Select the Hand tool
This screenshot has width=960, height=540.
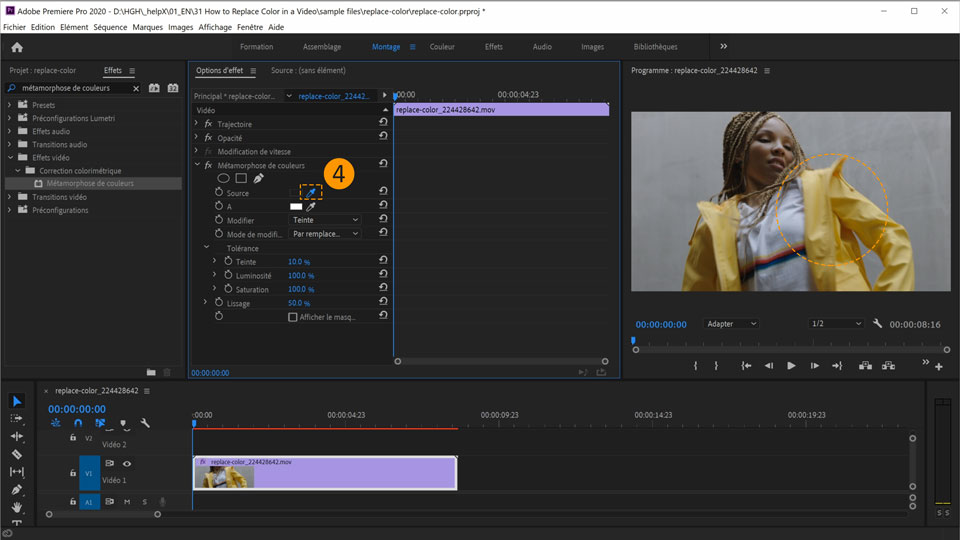(17, 508)
